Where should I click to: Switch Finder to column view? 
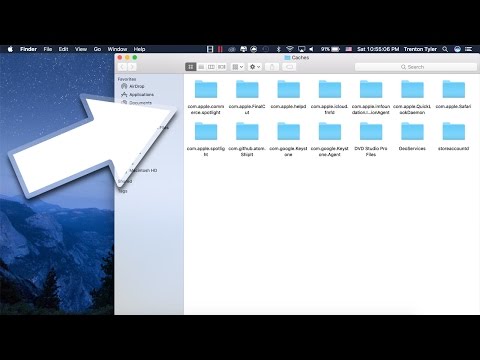[211, 67]
